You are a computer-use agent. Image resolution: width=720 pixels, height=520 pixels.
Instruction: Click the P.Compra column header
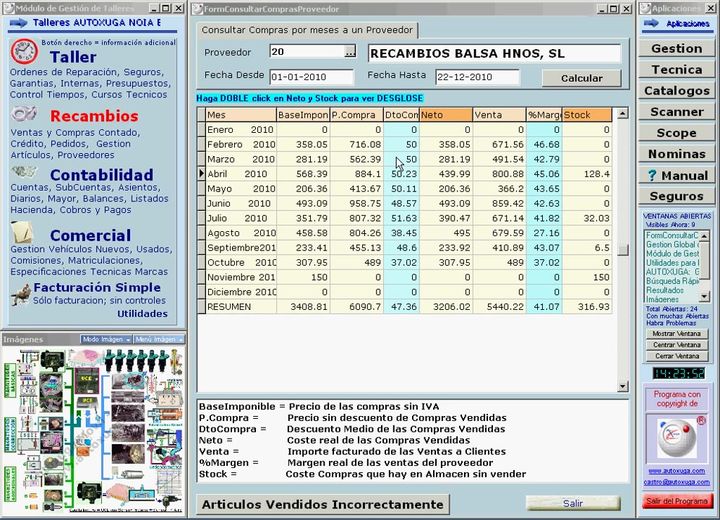point(356,115)
